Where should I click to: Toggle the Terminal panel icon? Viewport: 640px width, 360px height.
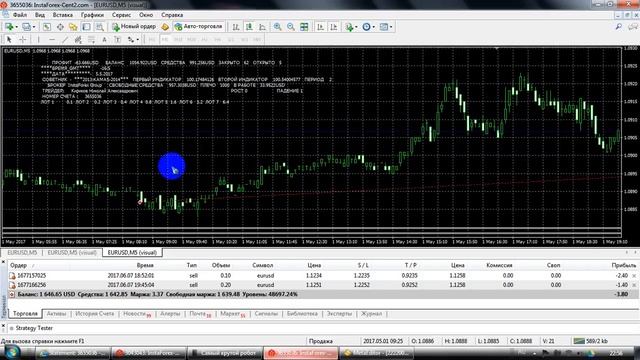click(x=86, y=27)
